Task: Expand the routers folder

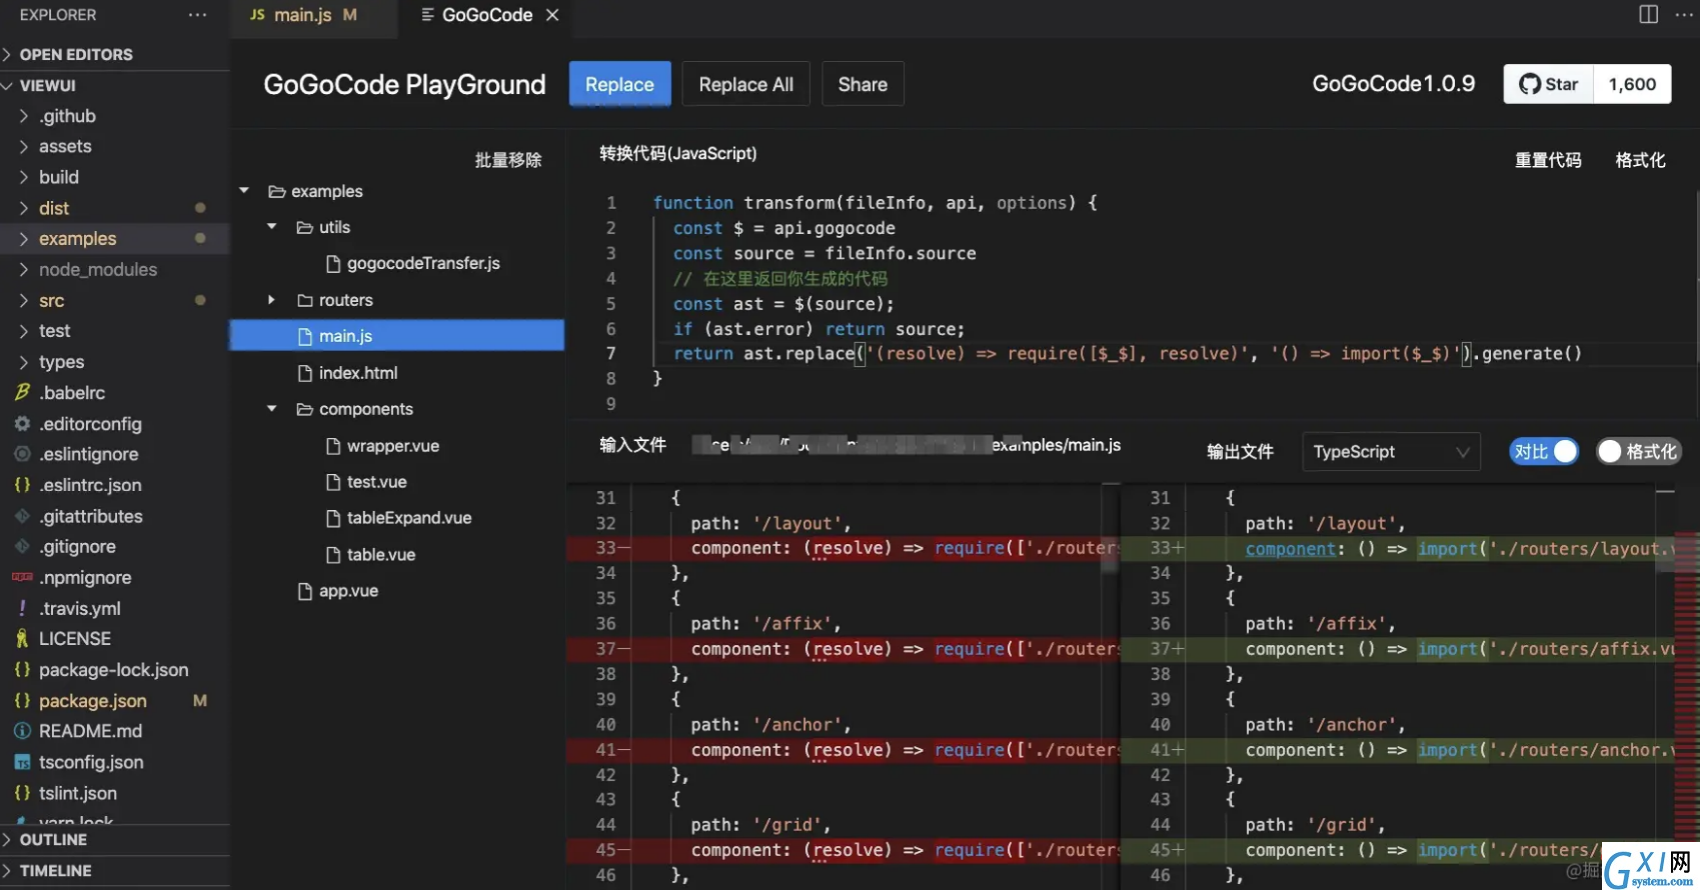Action: (x=272, y=300)
